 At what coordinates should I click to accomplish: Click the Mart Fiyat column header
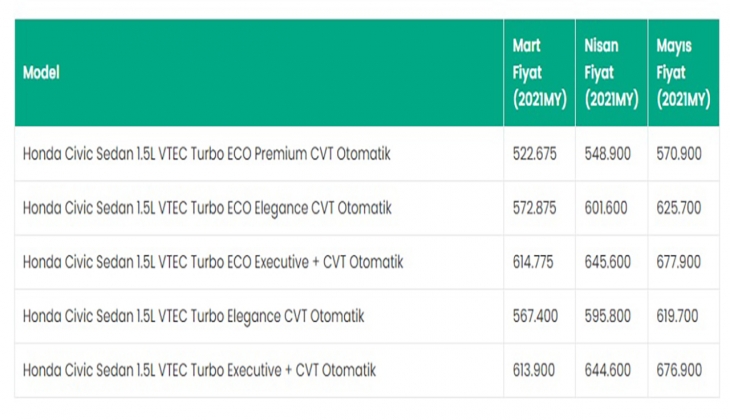[540, 73]
